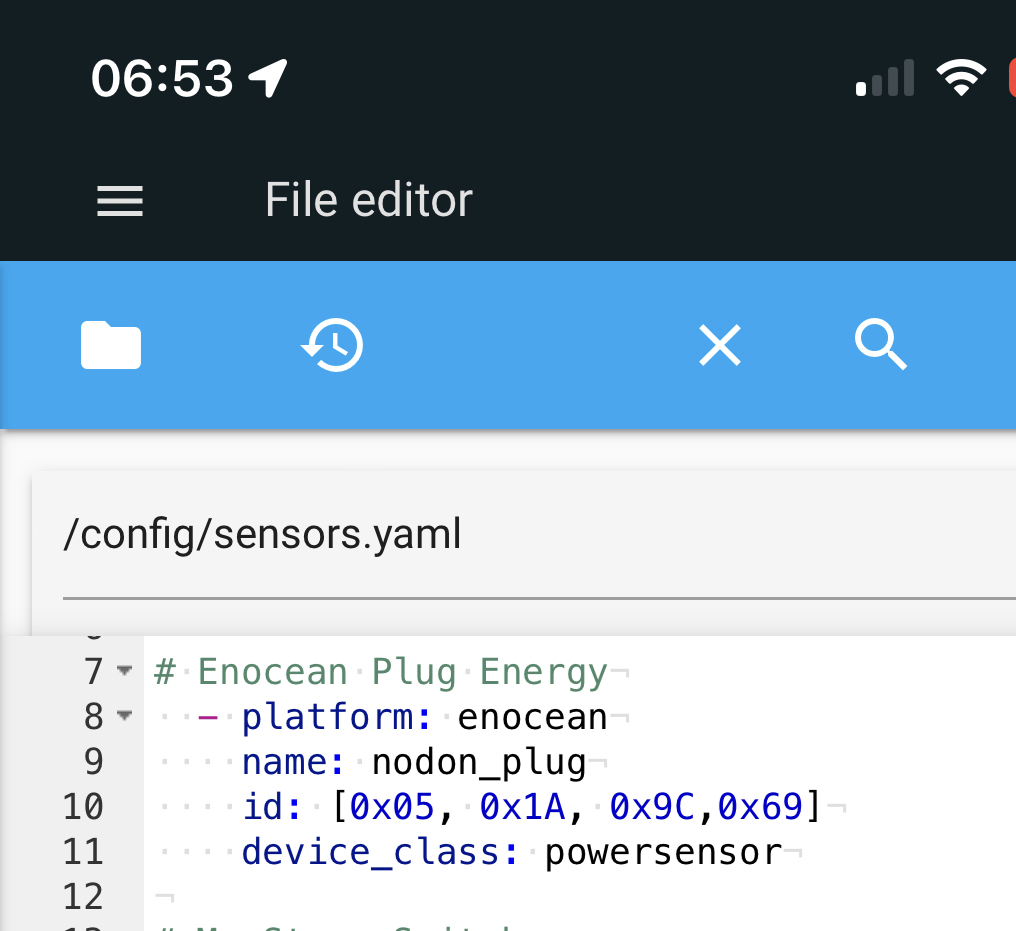The height and width of the screenshot is (931, 1016).
Task: Click line number 9 in the gutter
Action: pos(92,762)
